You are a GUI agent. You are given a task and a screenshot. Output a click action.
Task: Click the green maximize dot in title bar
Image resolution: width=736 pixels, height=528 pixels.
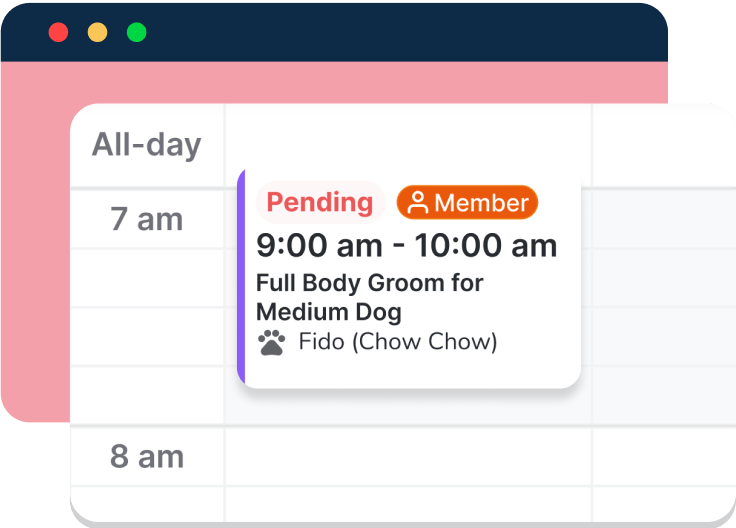tap(136, 32)
